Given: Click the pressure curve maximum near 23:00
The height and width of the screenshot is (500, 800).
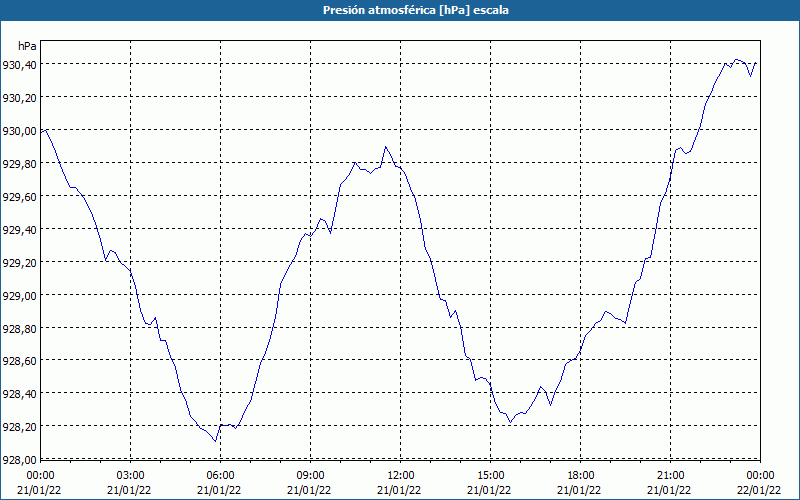Looking at the screenshot, I should (x=736, y=60).
